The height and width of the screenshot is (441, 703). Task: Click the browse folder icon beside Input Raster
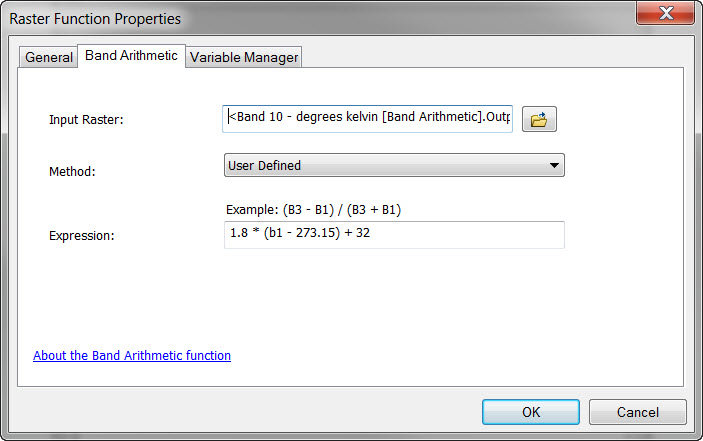click(x=539, y=119)
